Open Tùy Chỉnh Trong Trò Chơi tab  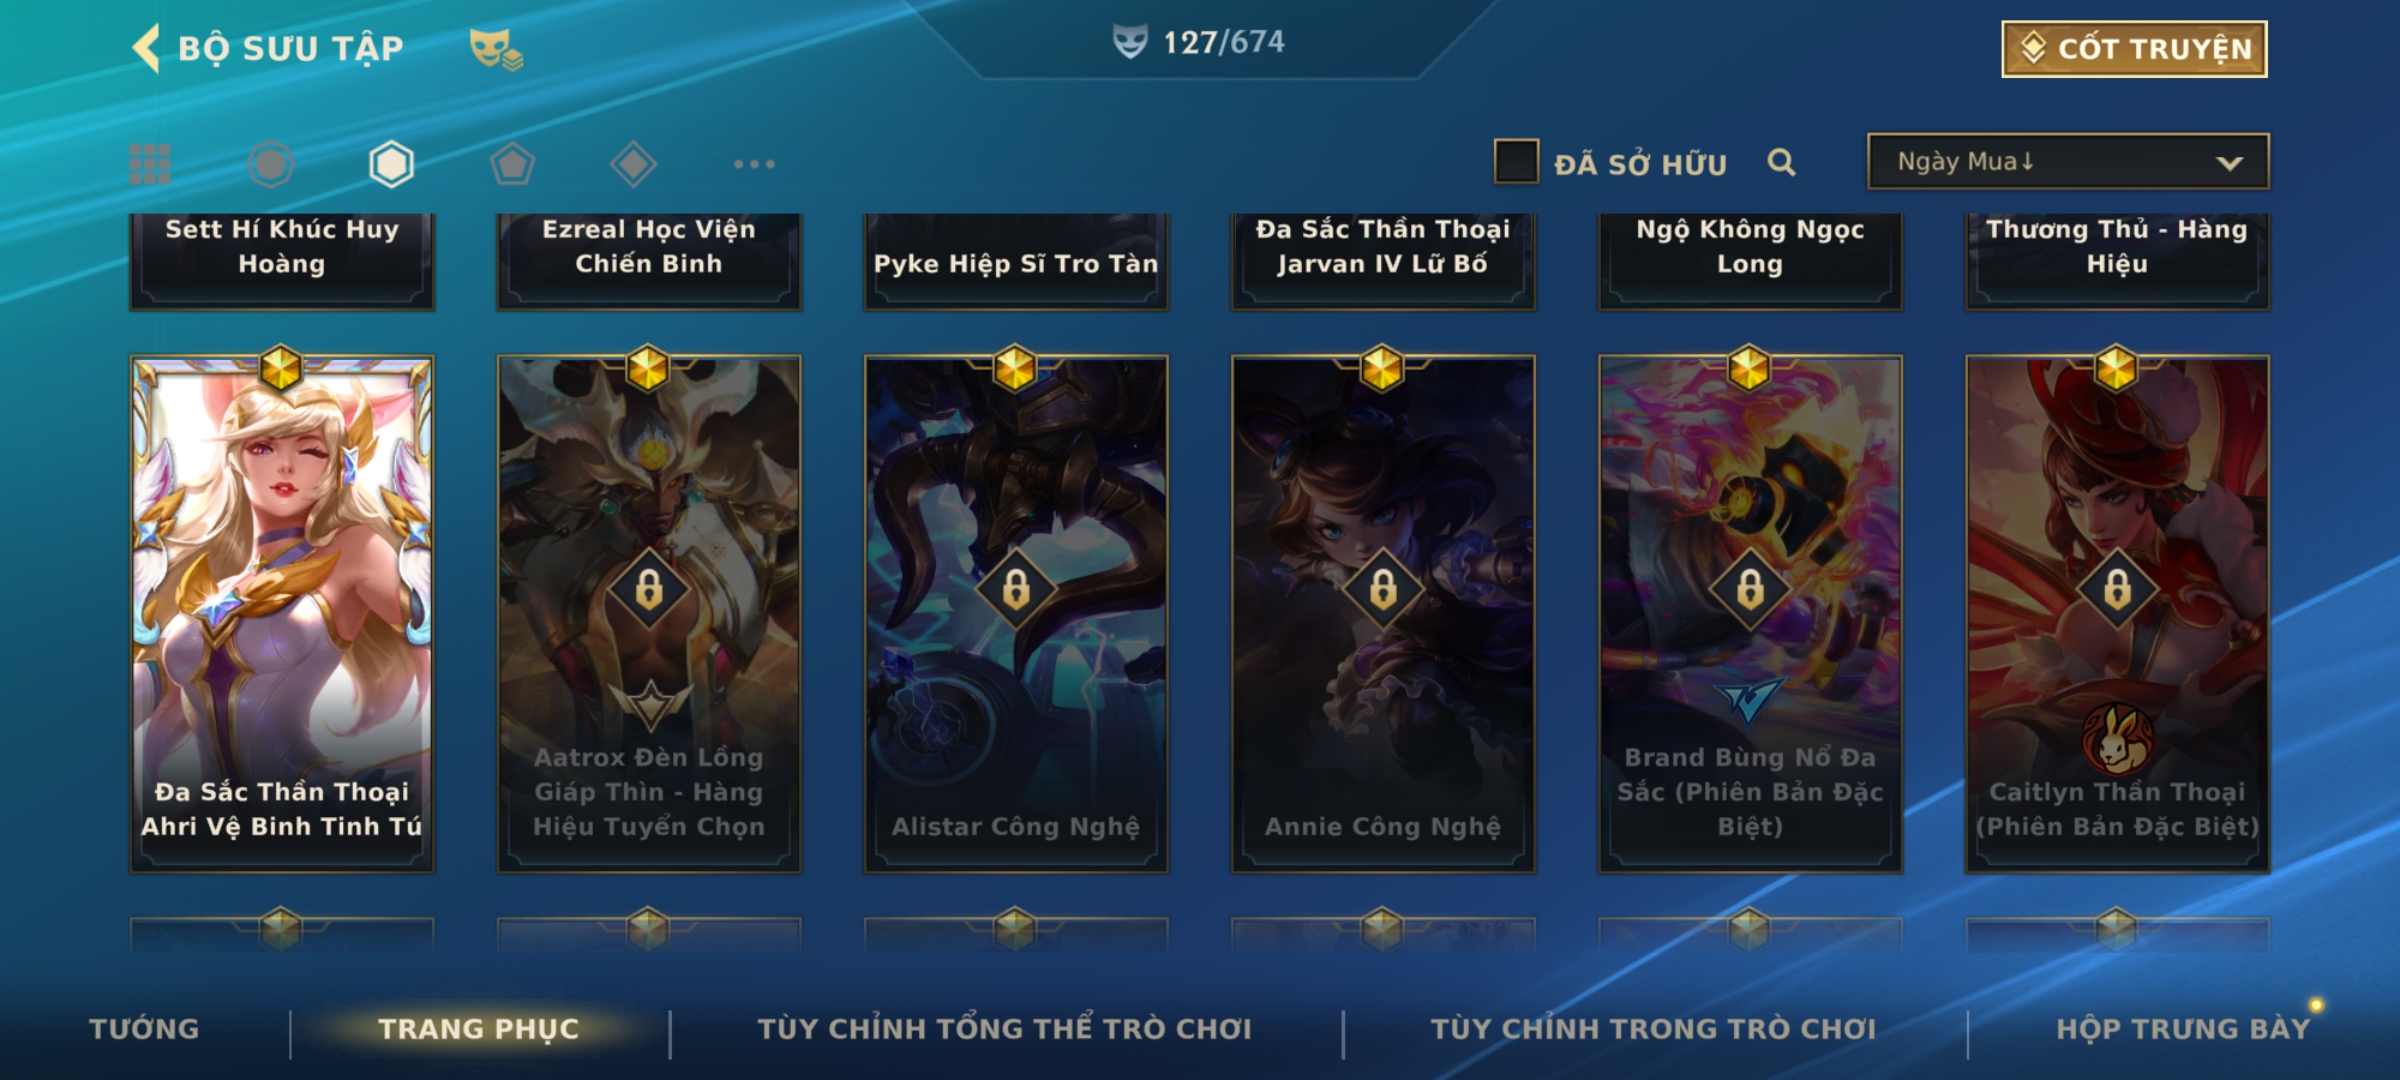coord(1653,1029)
